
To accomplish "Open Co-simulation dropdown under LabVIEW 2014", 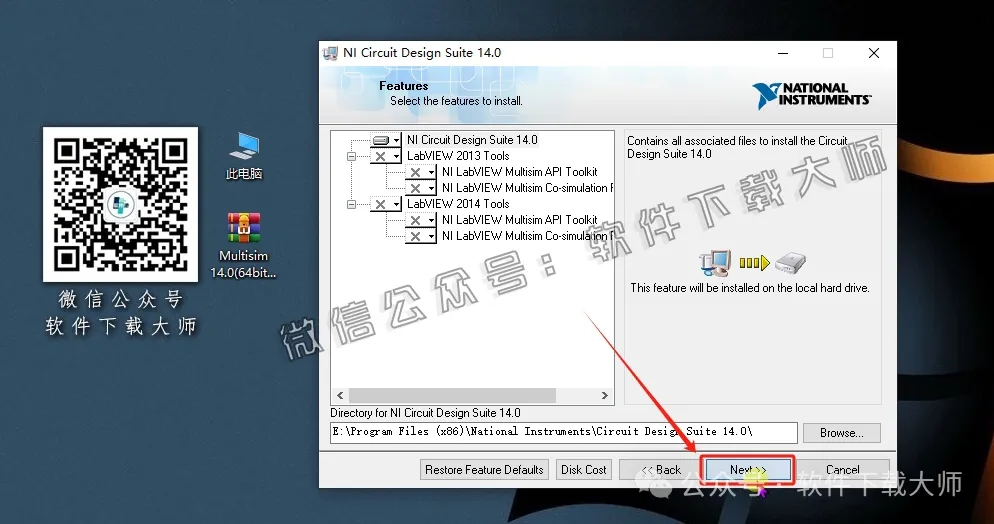I will 421,236.
